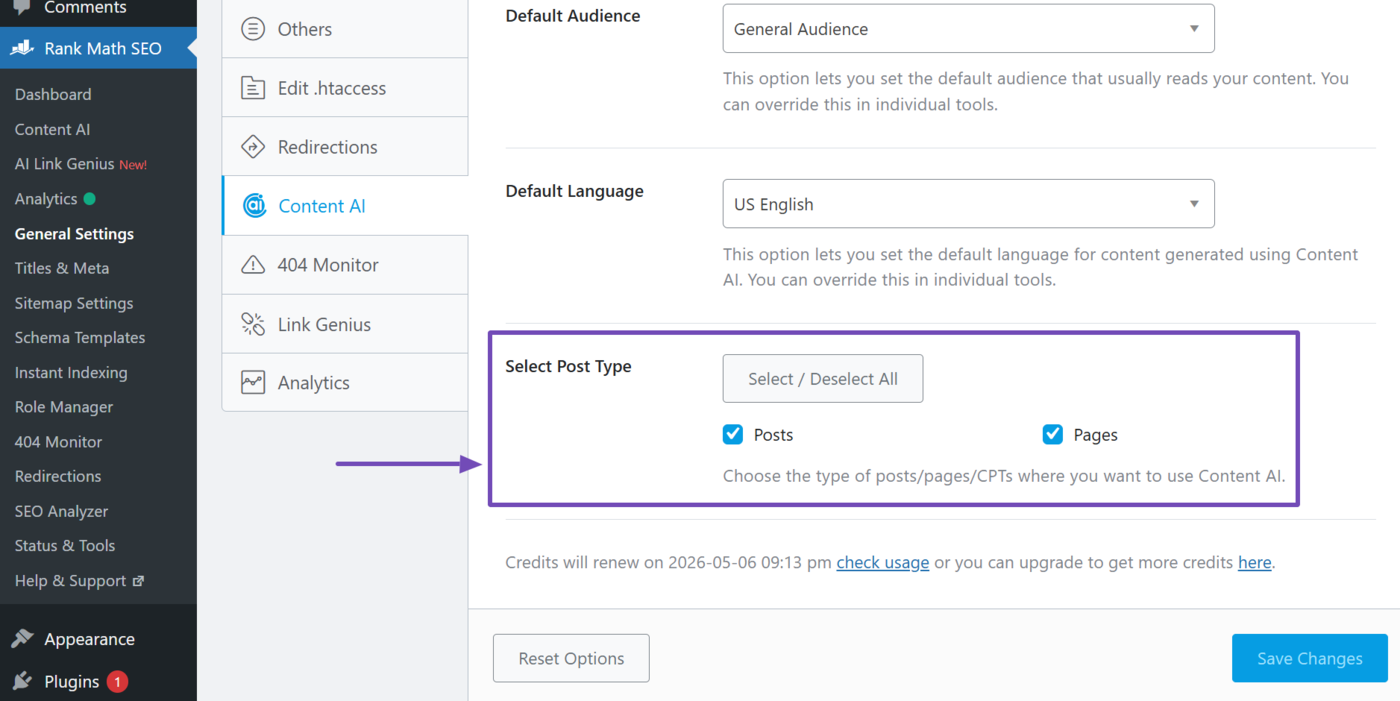
Task: Open the Rank Math SEO menu
Action: (x=98, y=48)
